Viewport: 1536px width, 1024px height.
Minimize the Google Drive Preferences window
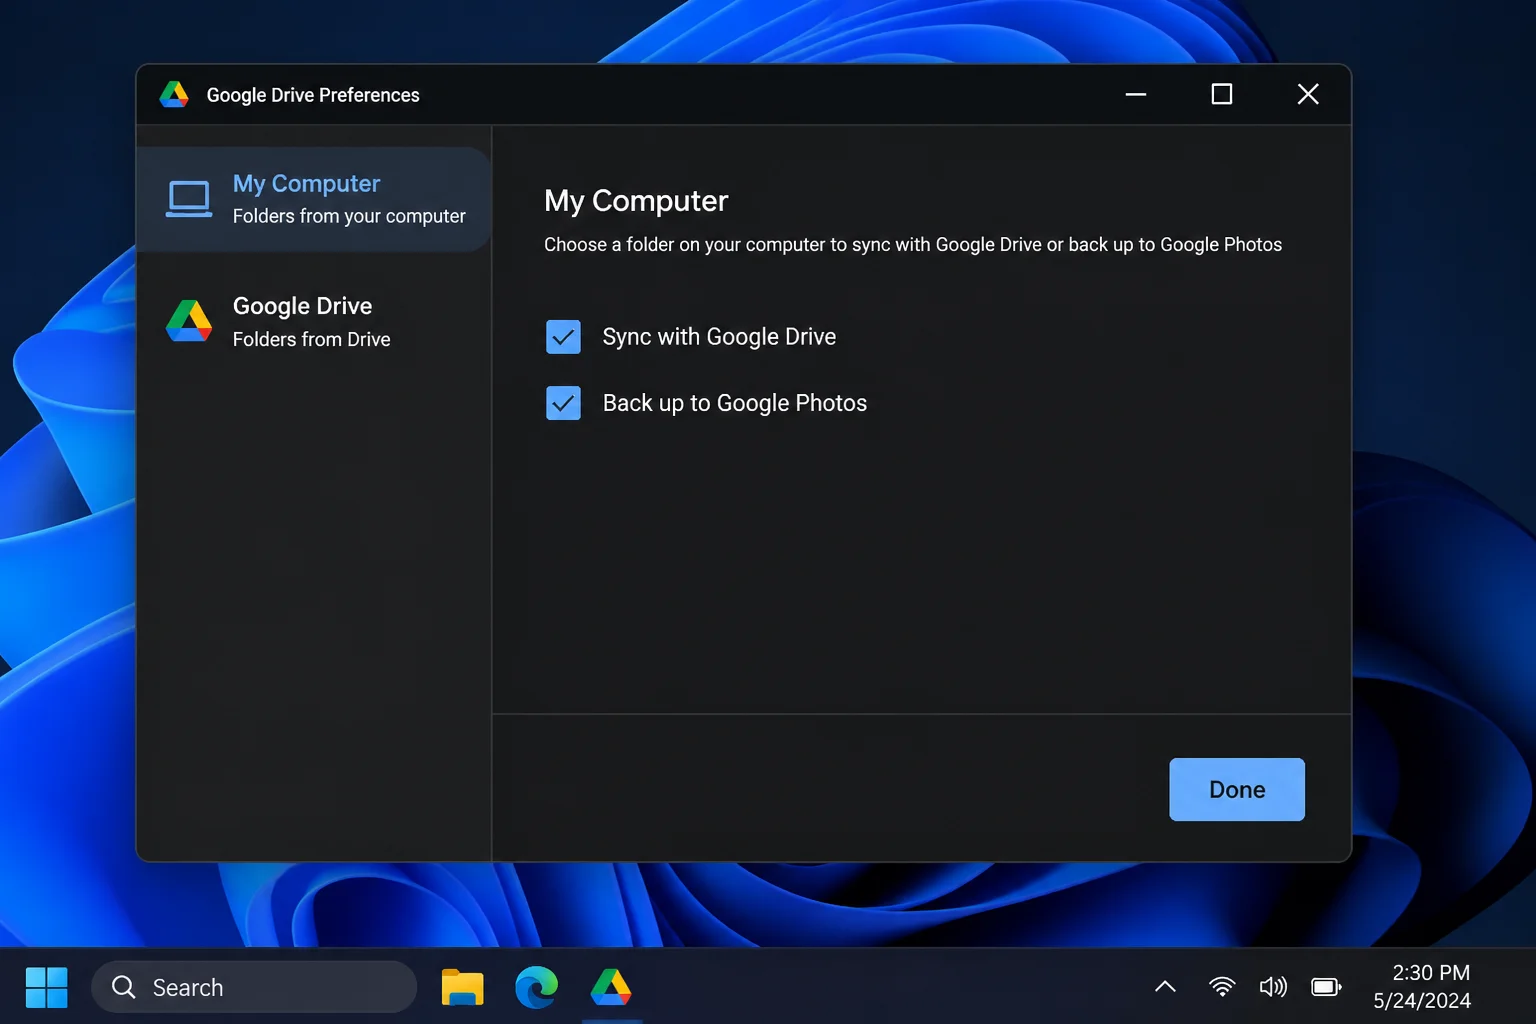point(1136,94)
